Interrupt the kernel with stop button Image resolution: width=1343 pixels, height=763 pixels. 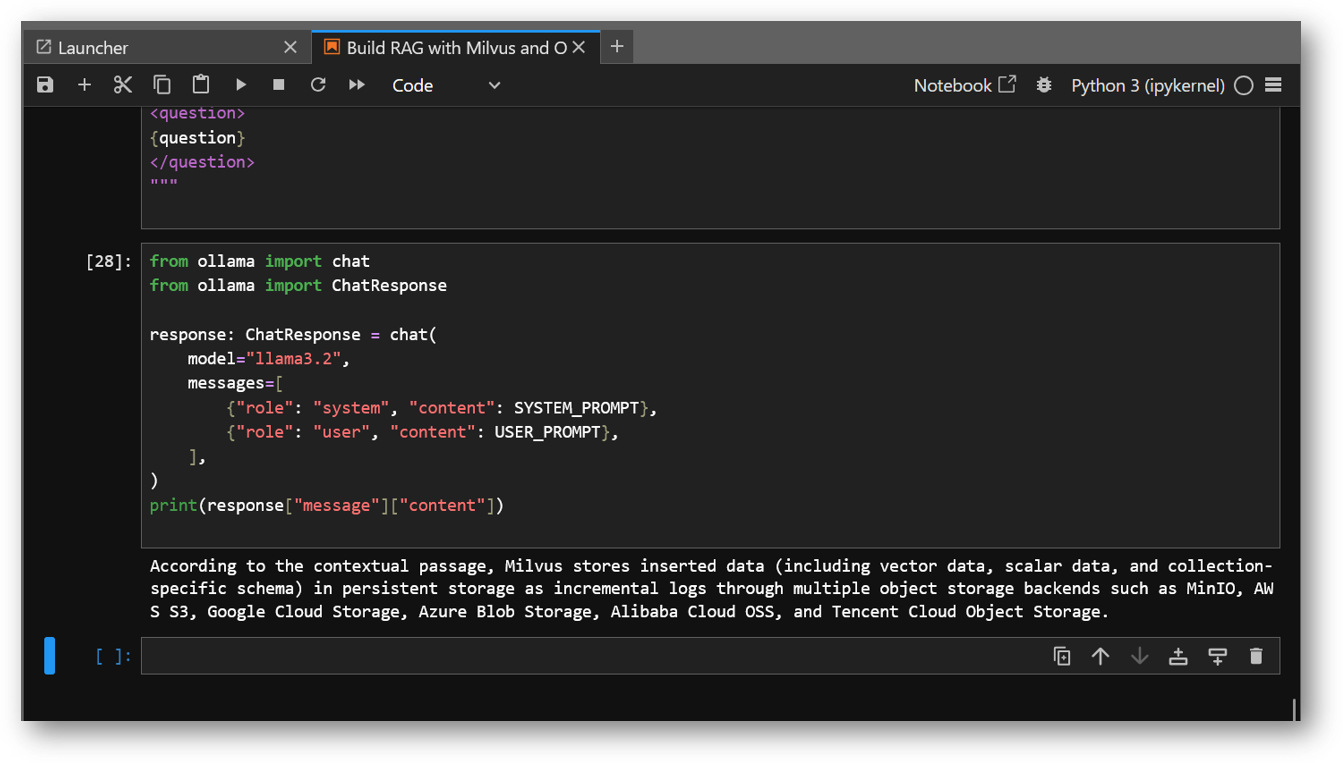tap(279, 85)
